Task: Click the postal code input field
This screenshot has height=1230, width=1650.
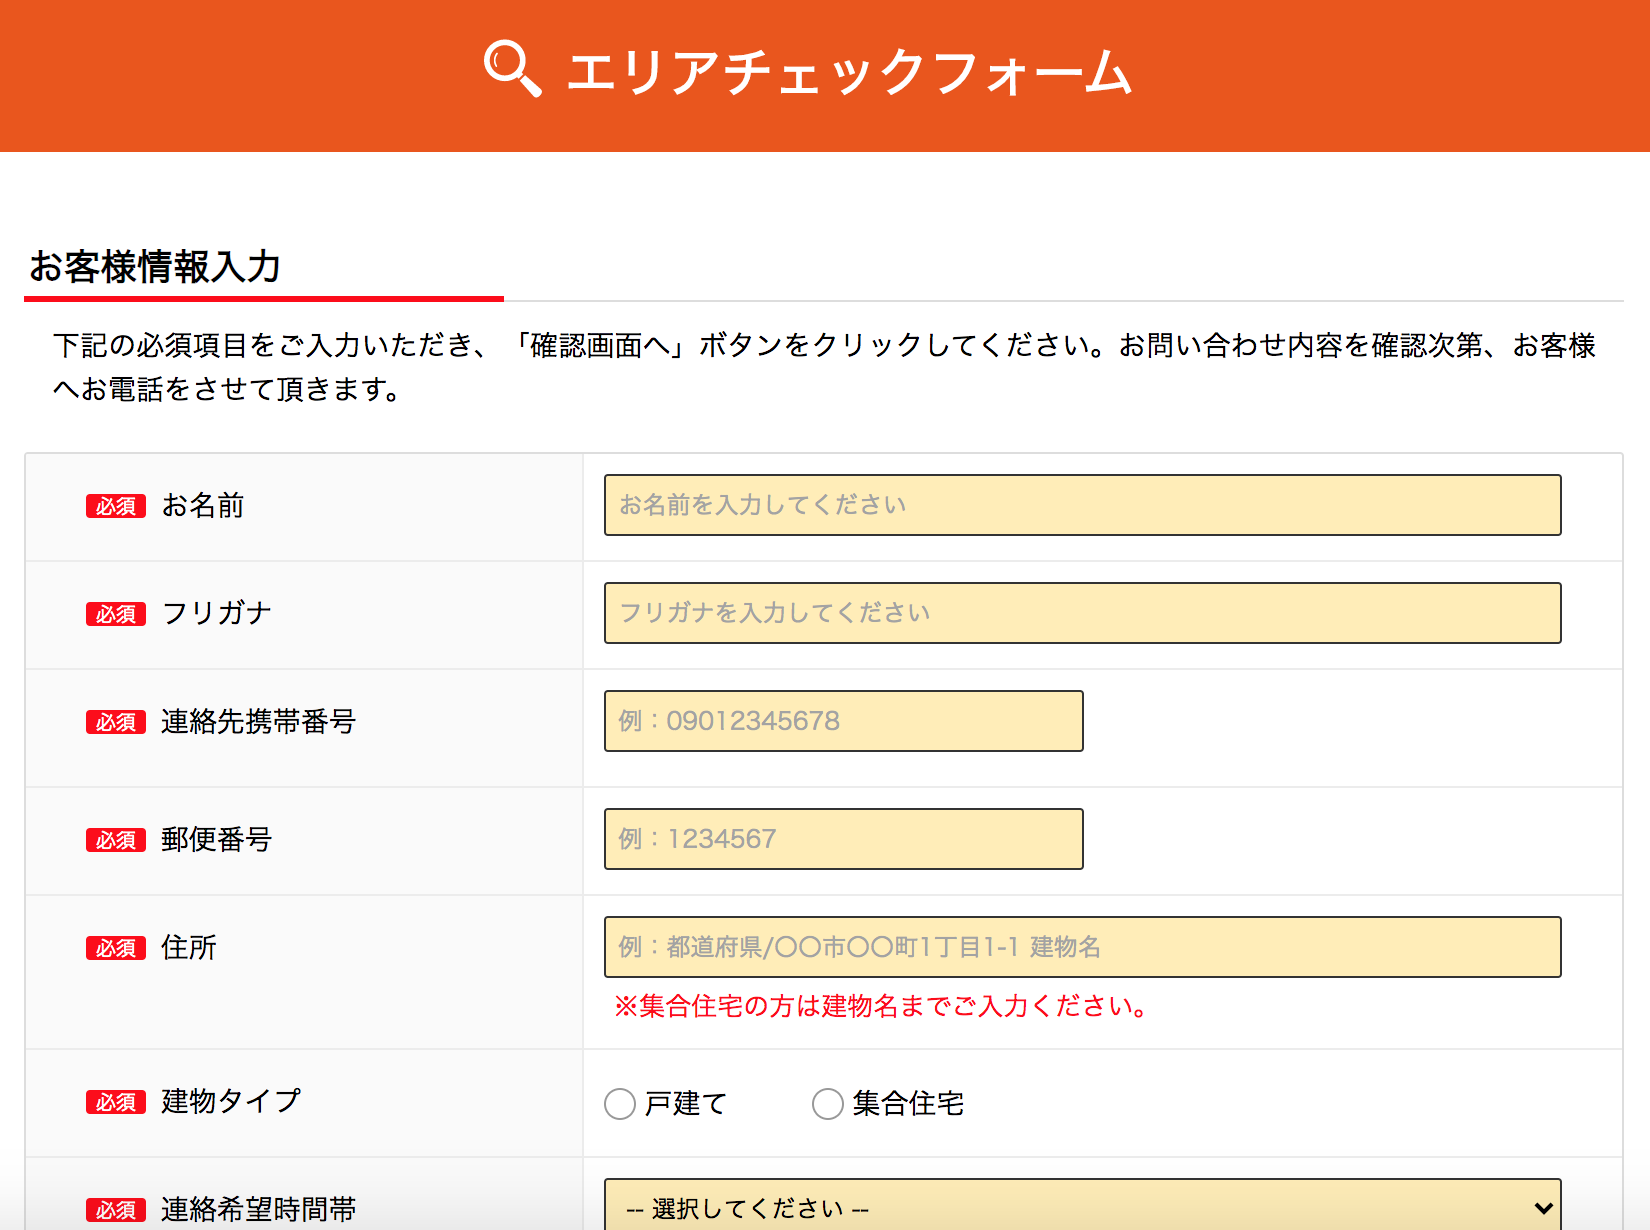Action: tap(843, 839)
